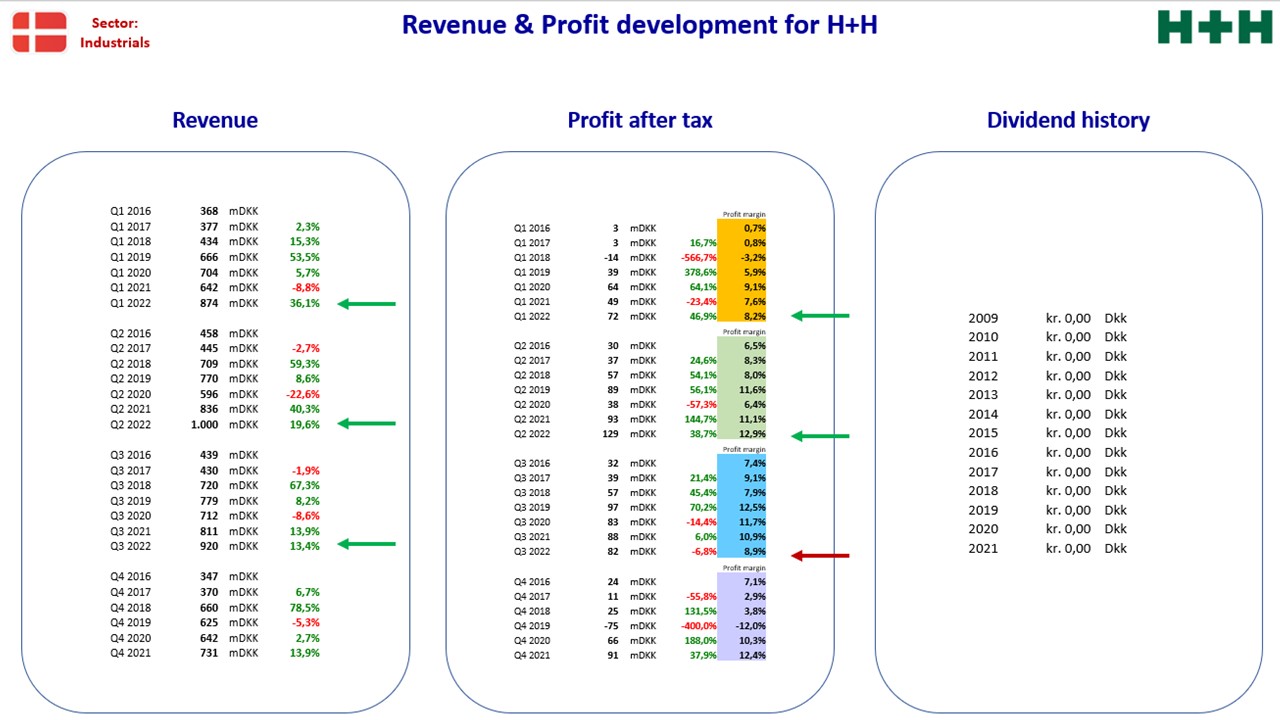Click the profit change value "131,5%"
This screenshot has width=1280, height=720.
click(700, 611)
